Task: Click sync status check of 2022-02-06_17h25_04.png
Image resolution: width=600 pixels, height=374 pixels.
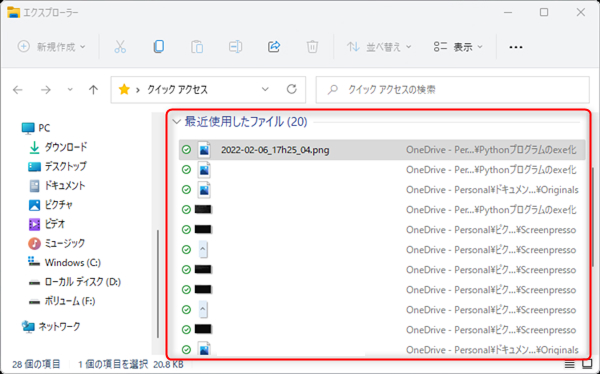Action: [x=186, y=150]
